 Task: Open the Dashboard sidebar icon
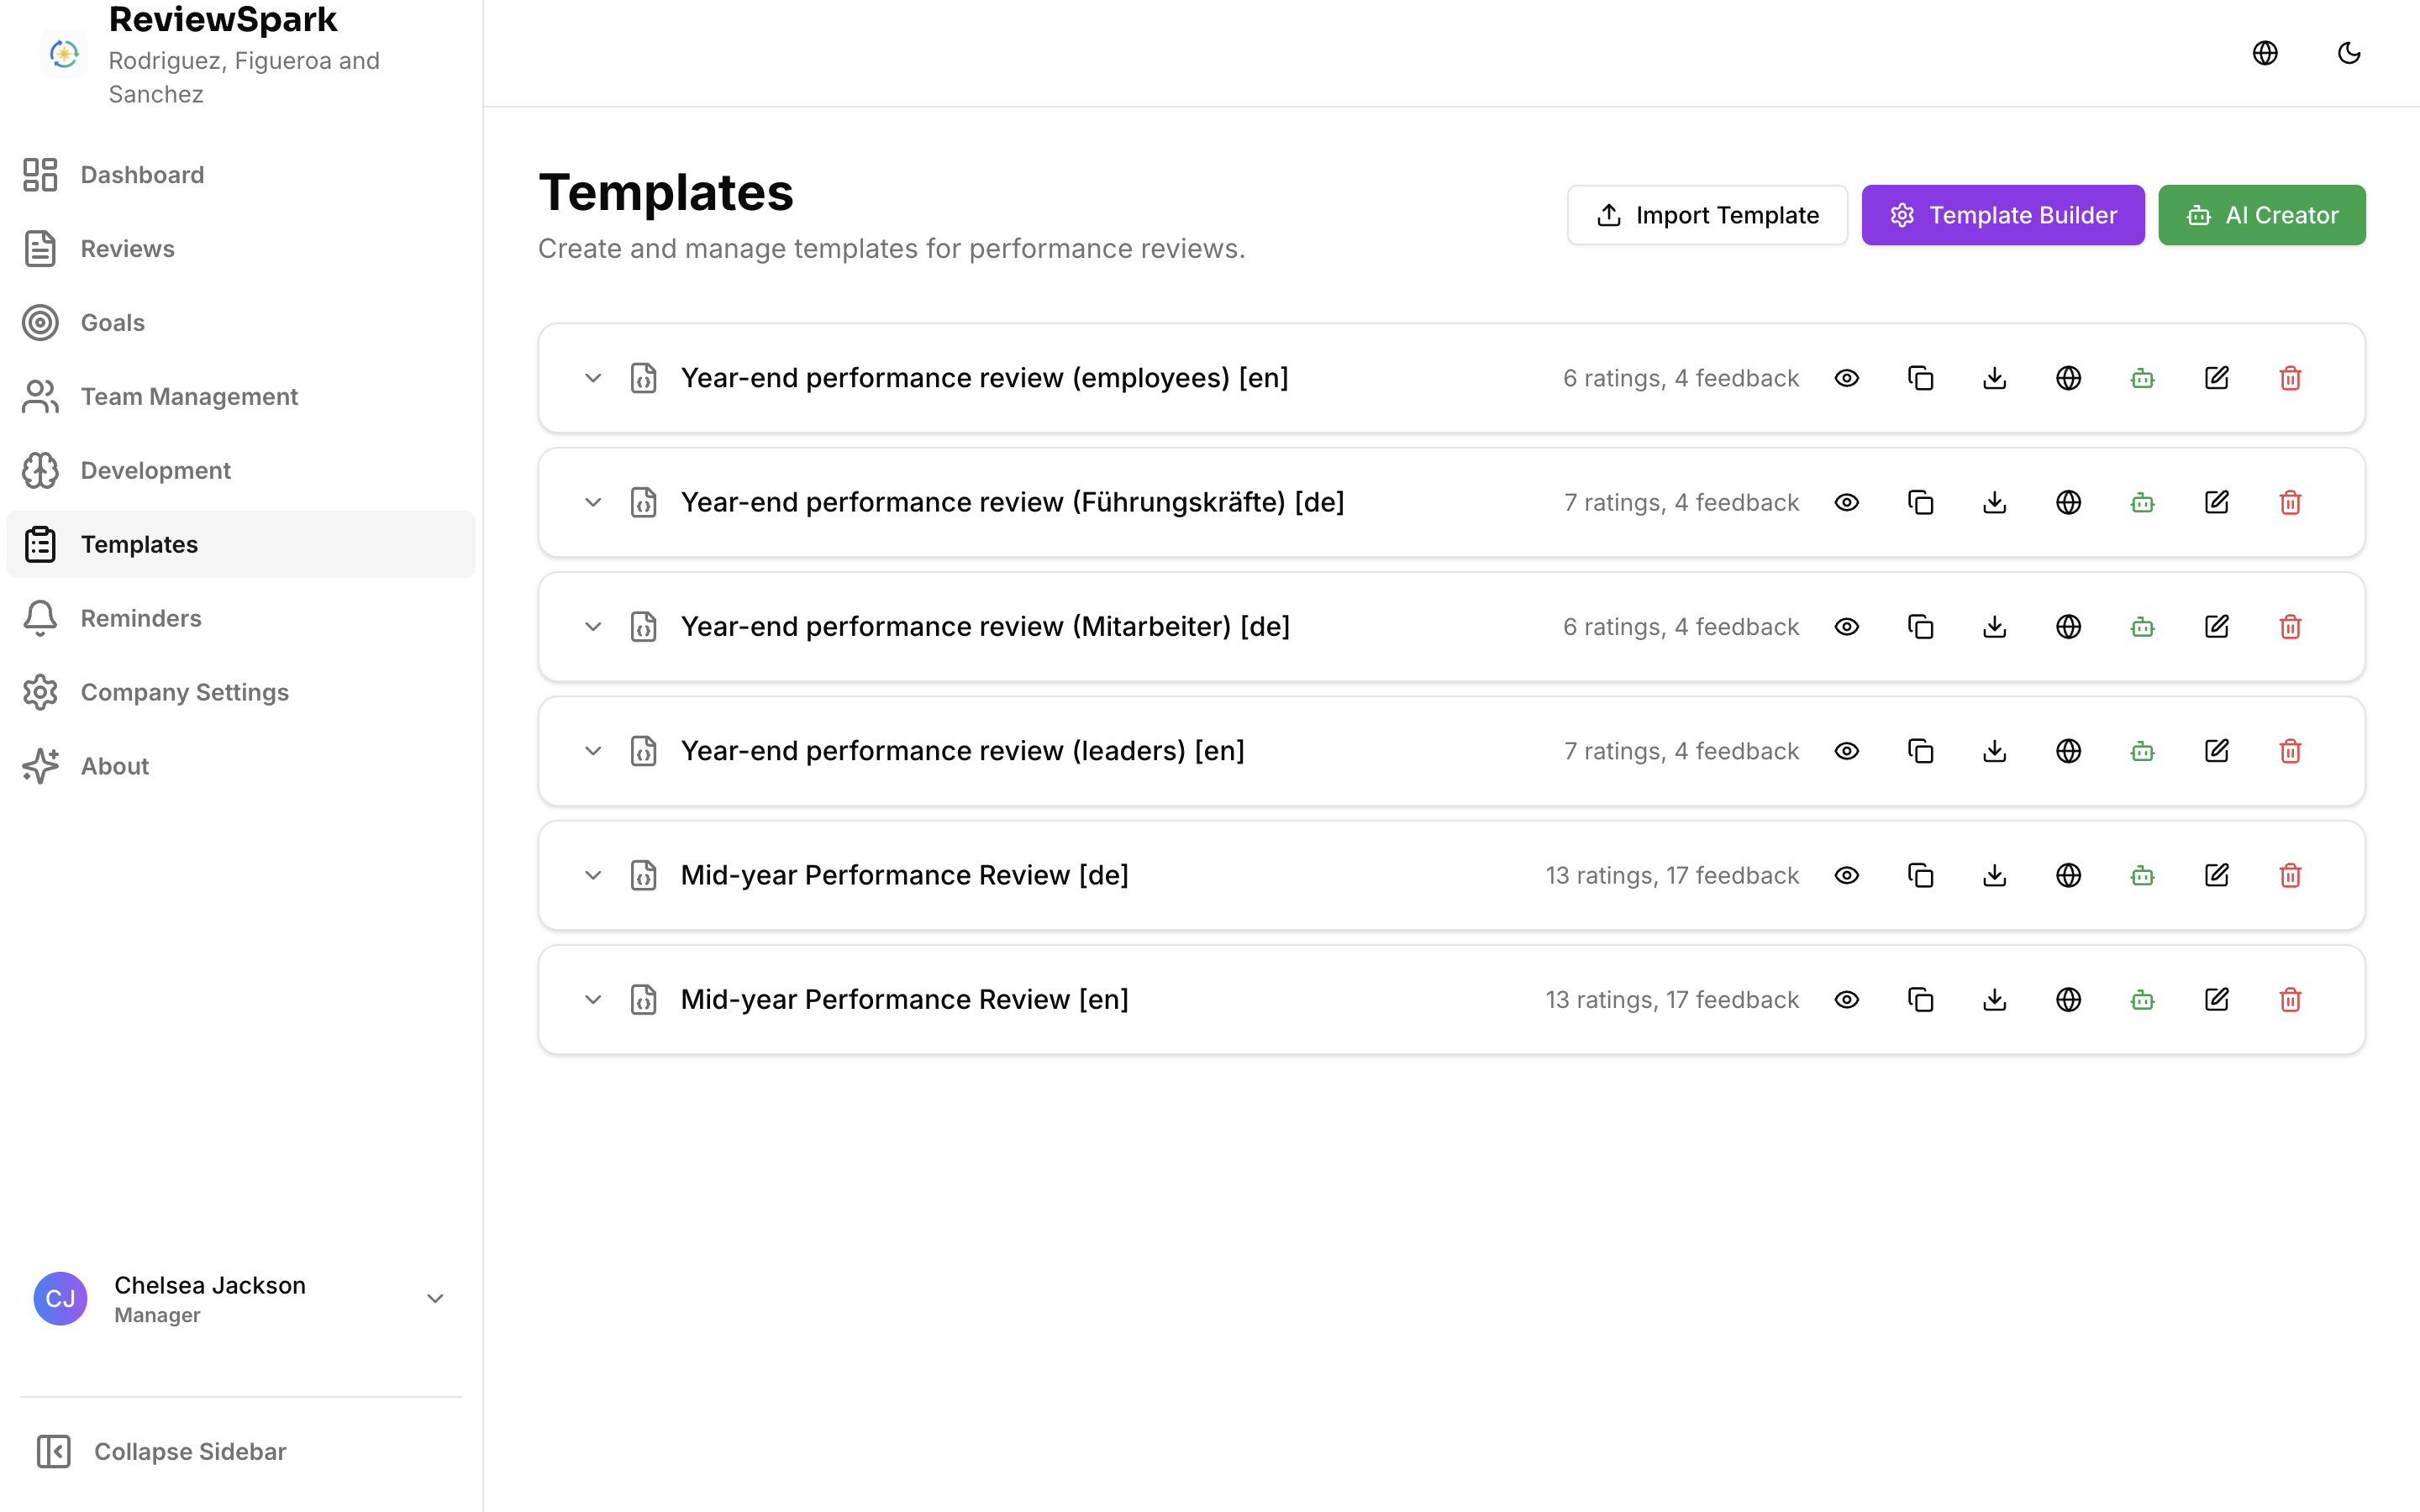[40, 174]
